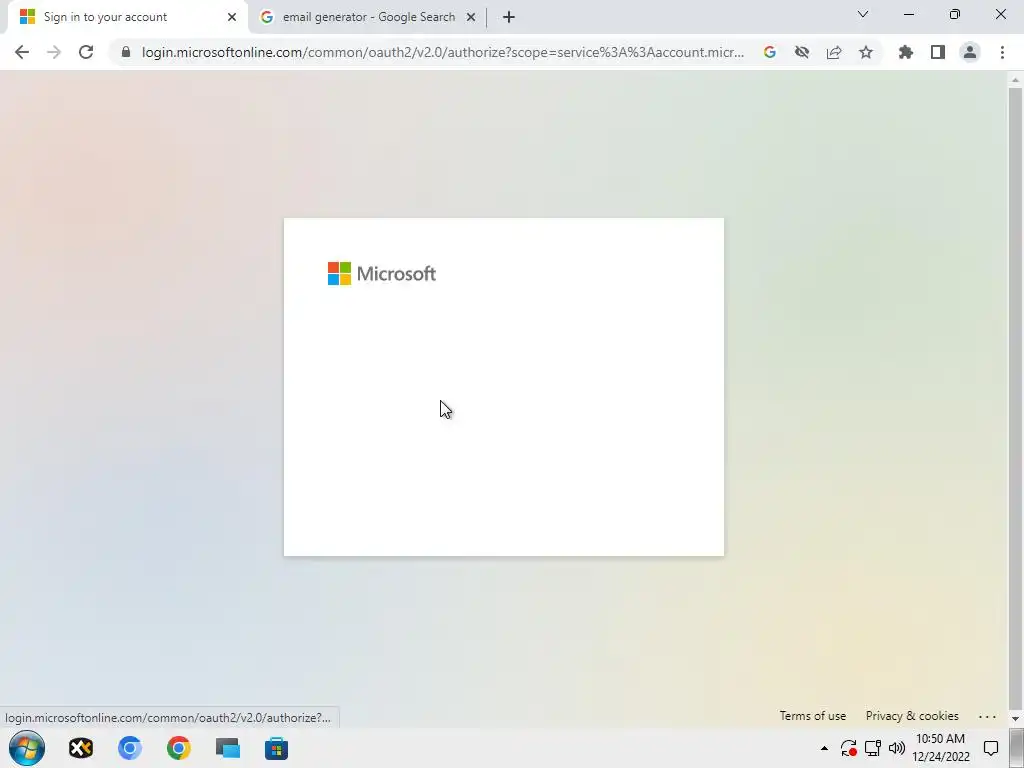This screenshot has height=768, width=1024.
Task: Click the forward navigation arrow
Action: (x=54, y=52)
